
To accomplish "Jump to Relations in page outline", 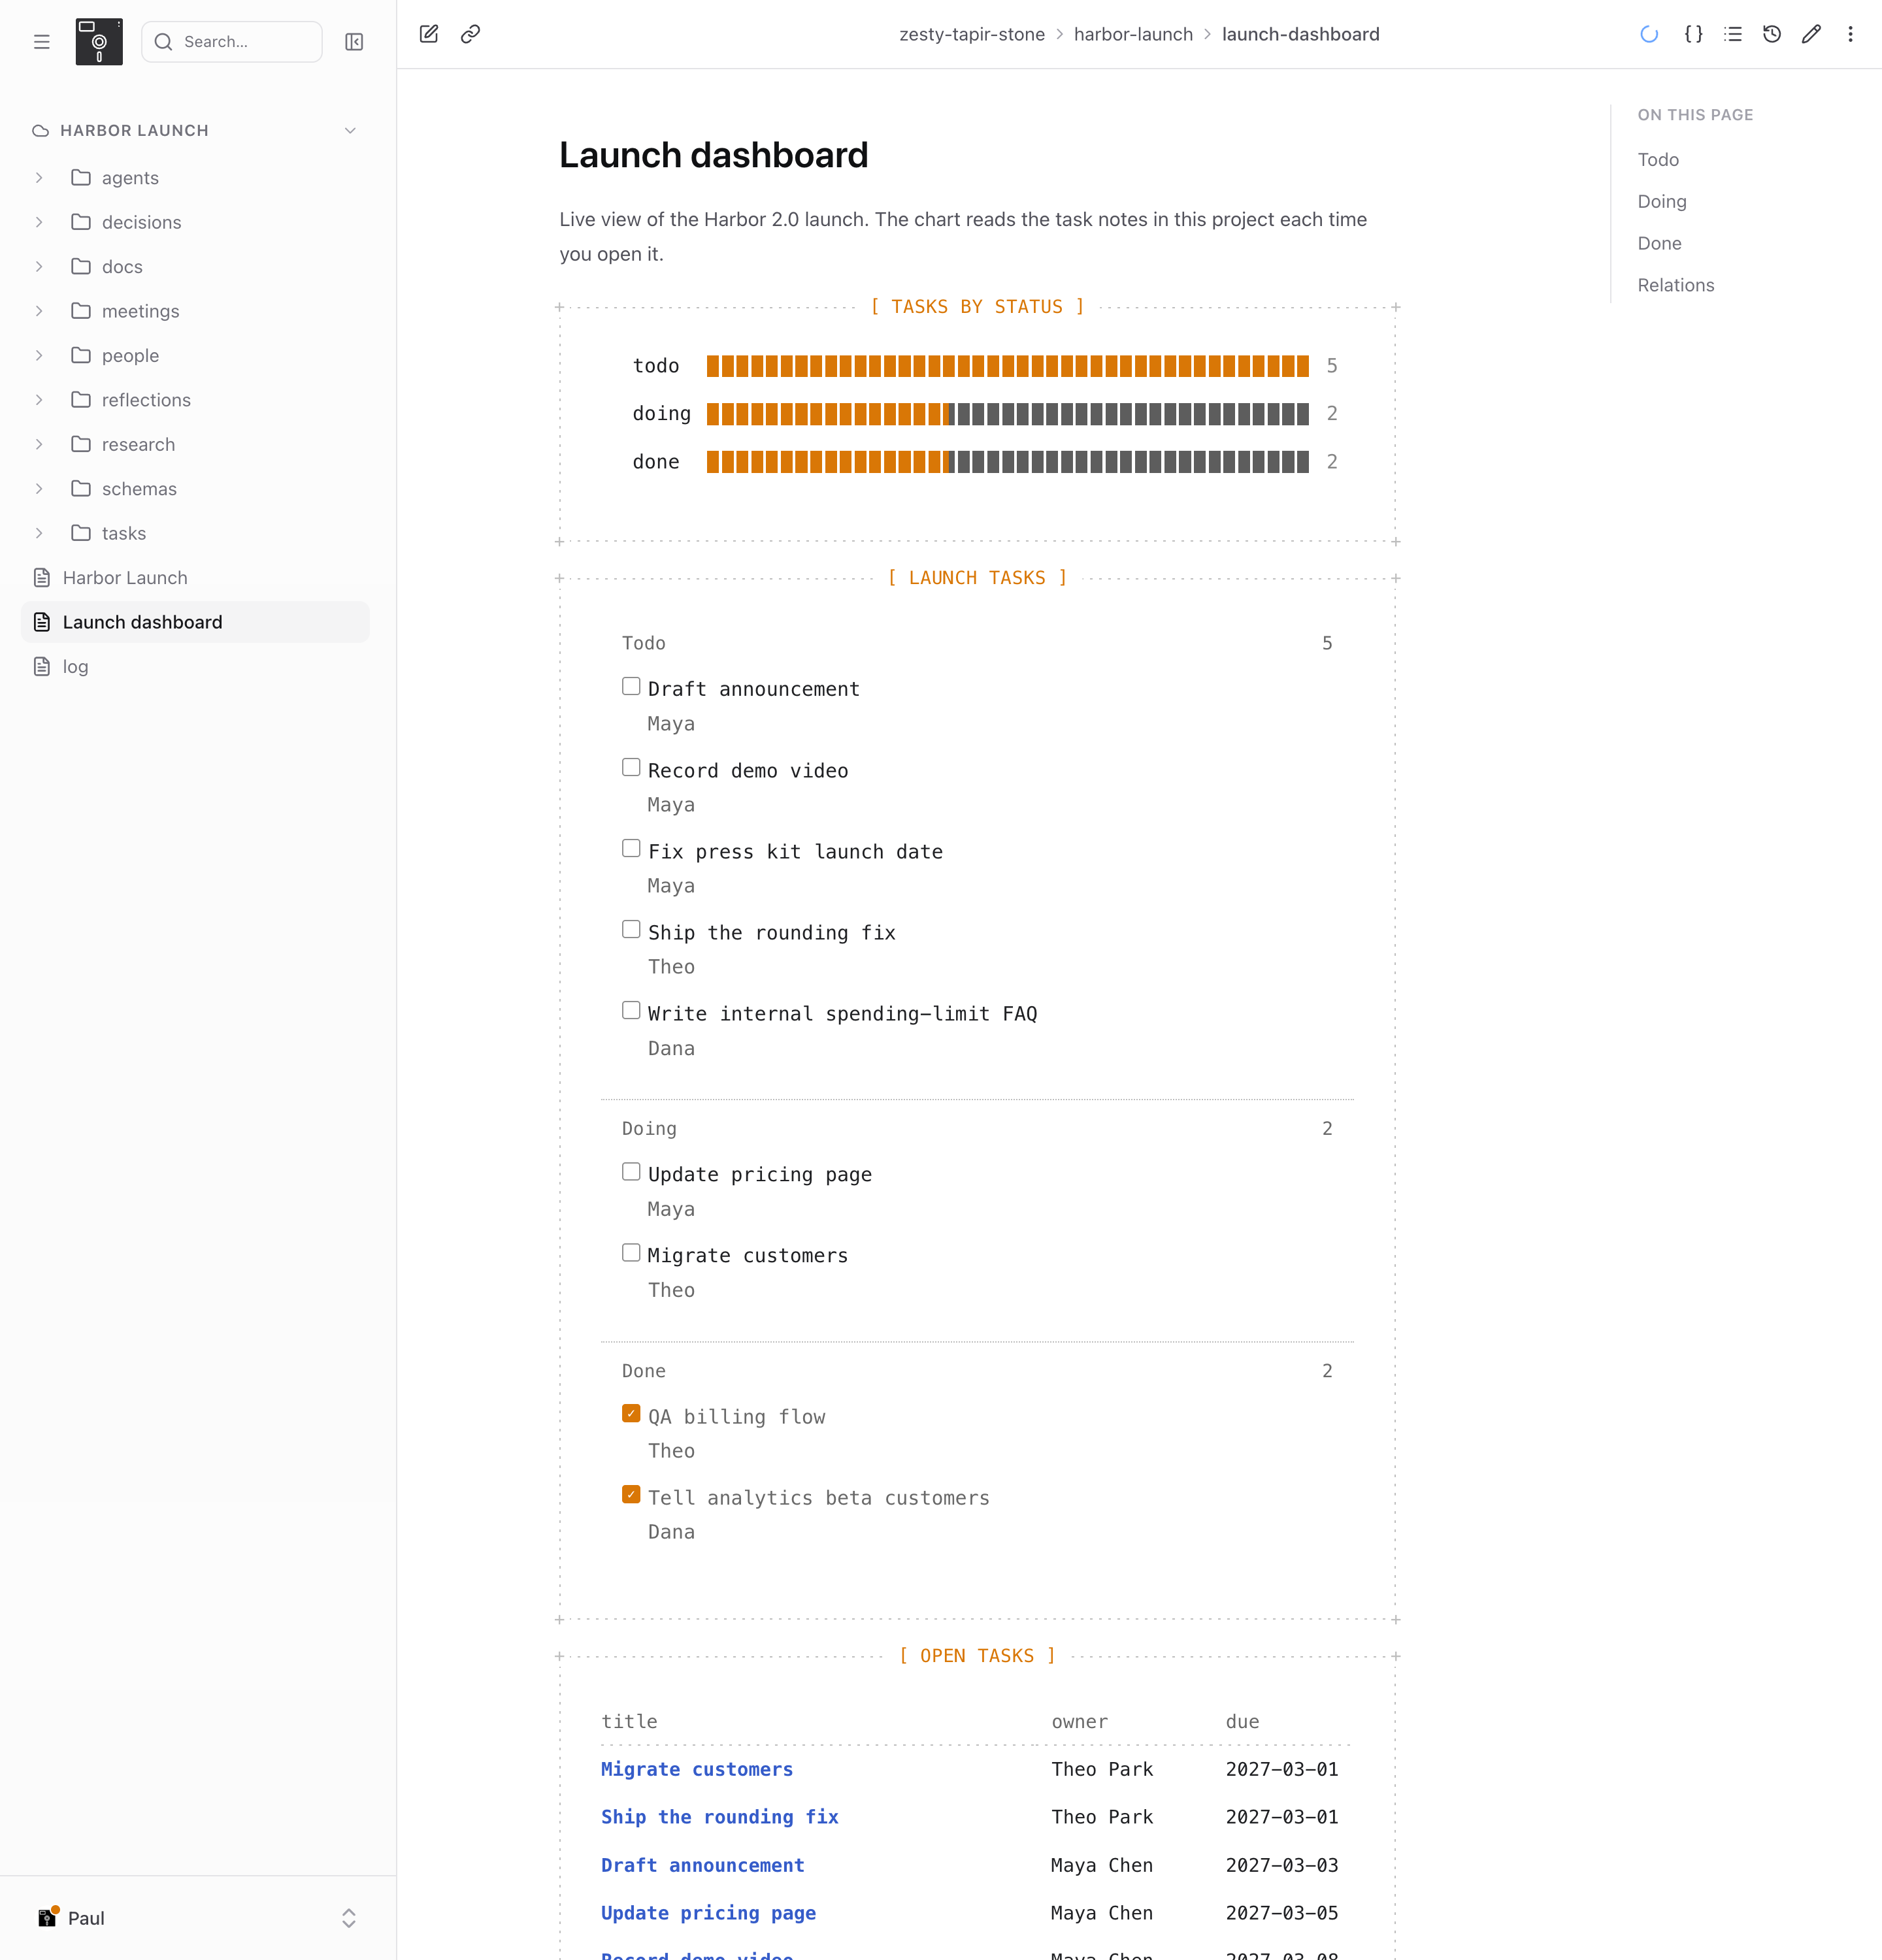I will [x=1676, y=286].
